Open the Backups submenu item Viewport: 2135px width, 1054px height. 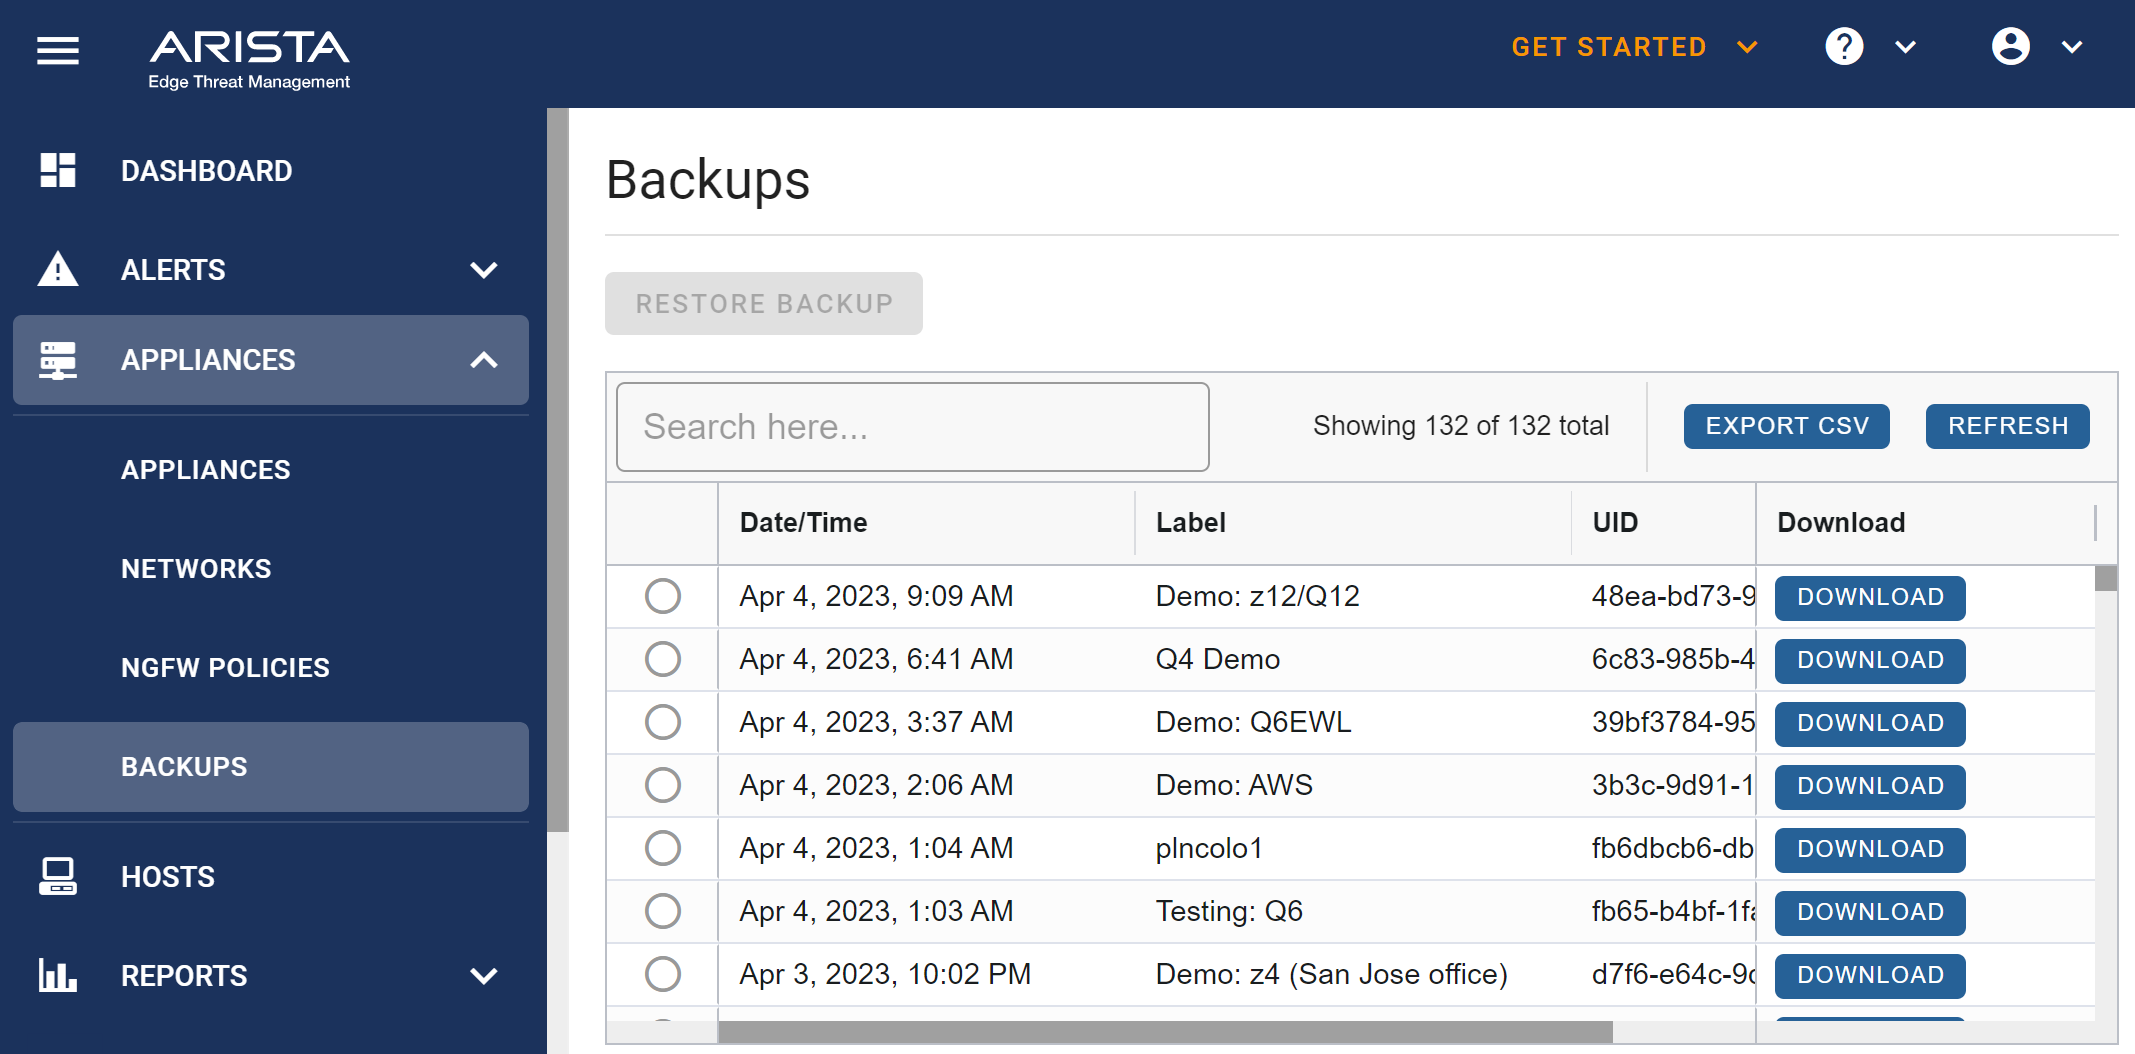(x=271, y=767)
